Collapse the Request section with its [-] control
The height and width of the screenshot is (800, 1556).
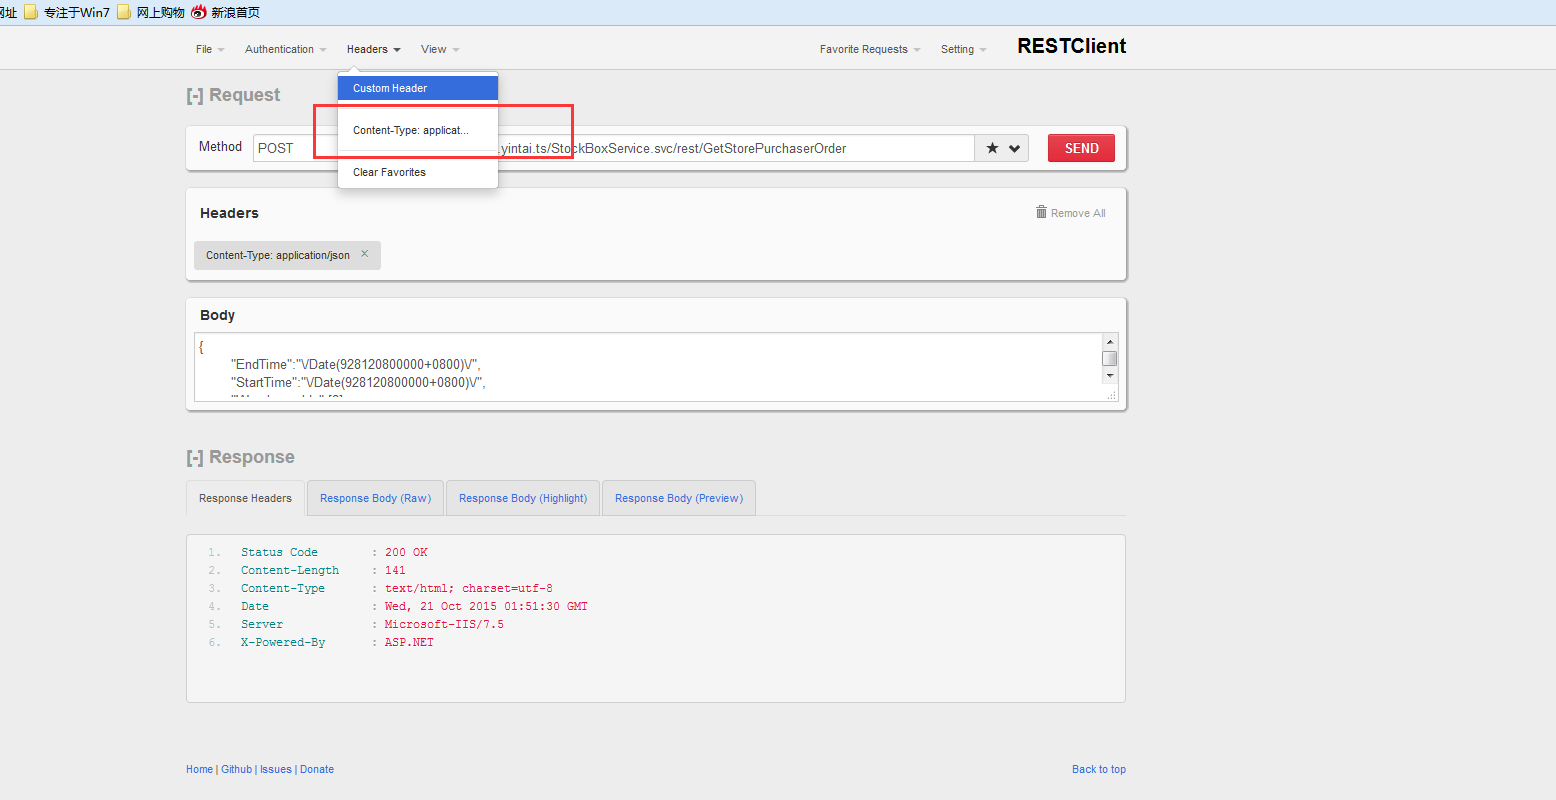tap(193, 95)
